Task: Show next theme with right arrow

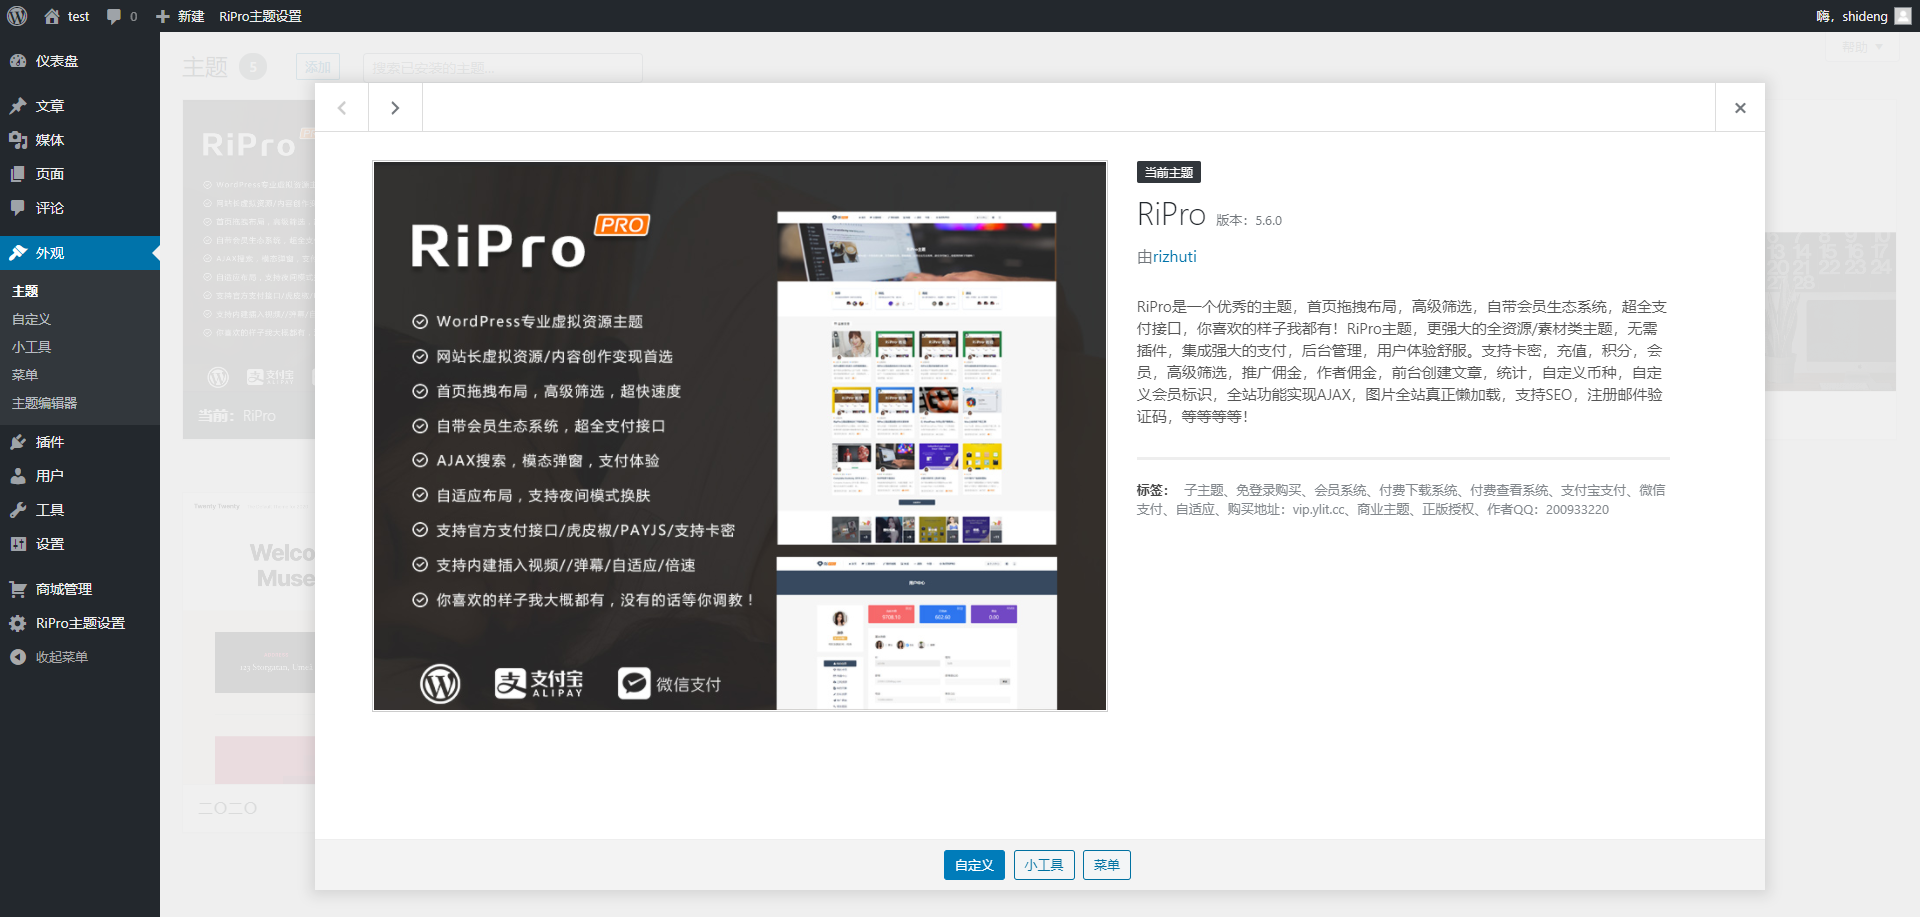Action: 395,108
